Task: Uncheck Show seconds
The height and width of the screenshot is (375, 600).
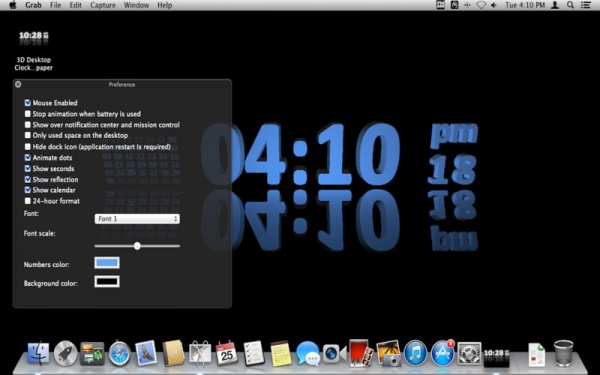Action: (x=28, y=168)
